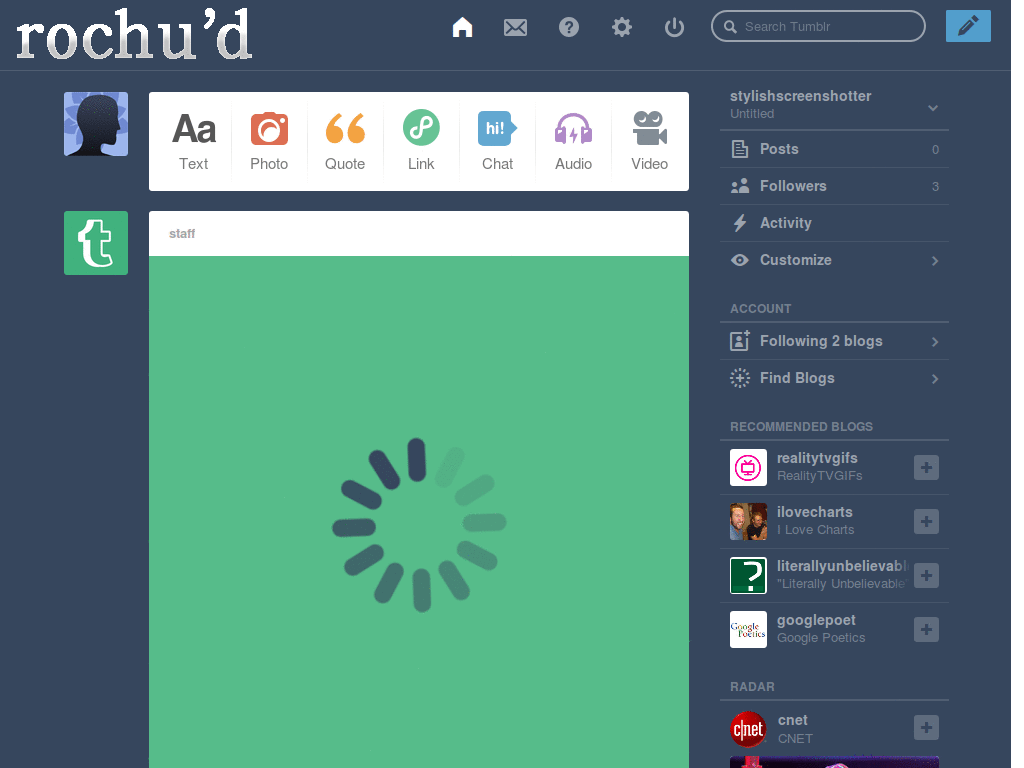Click your silhouette profile avatar

(96, 124)
